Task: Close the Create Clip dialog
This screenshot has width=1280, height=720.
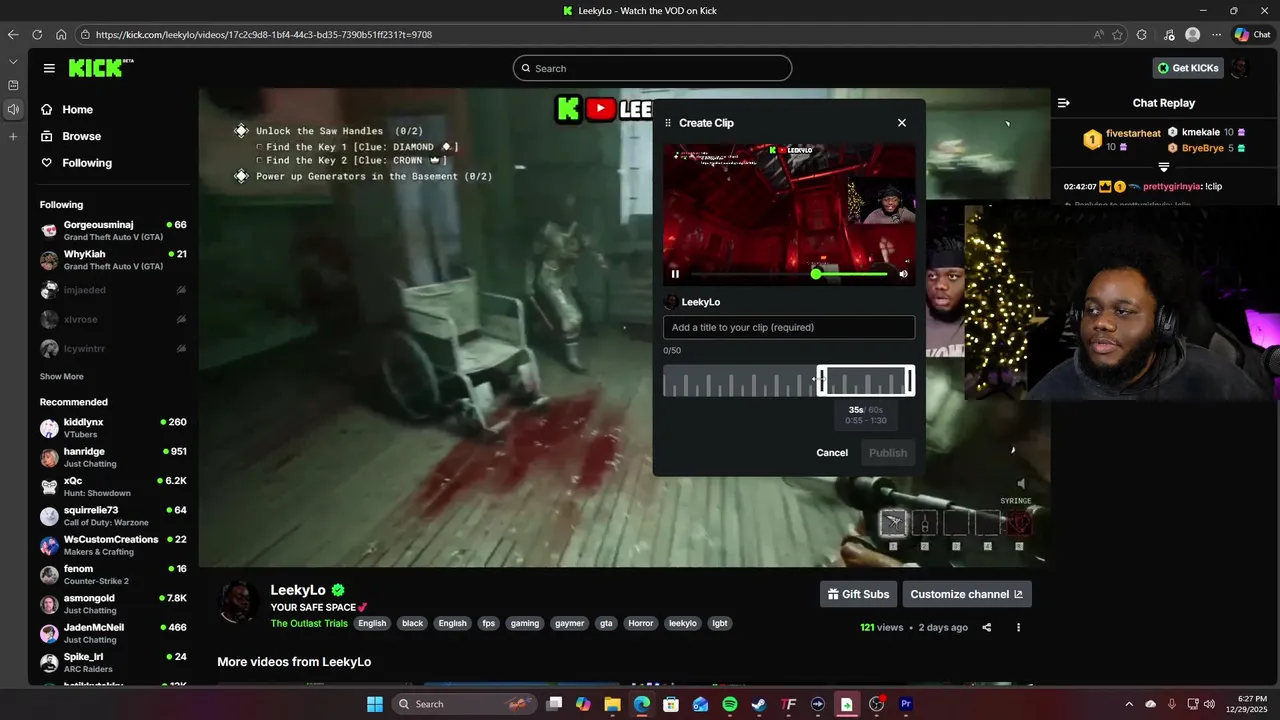Action: coord(902,123)
